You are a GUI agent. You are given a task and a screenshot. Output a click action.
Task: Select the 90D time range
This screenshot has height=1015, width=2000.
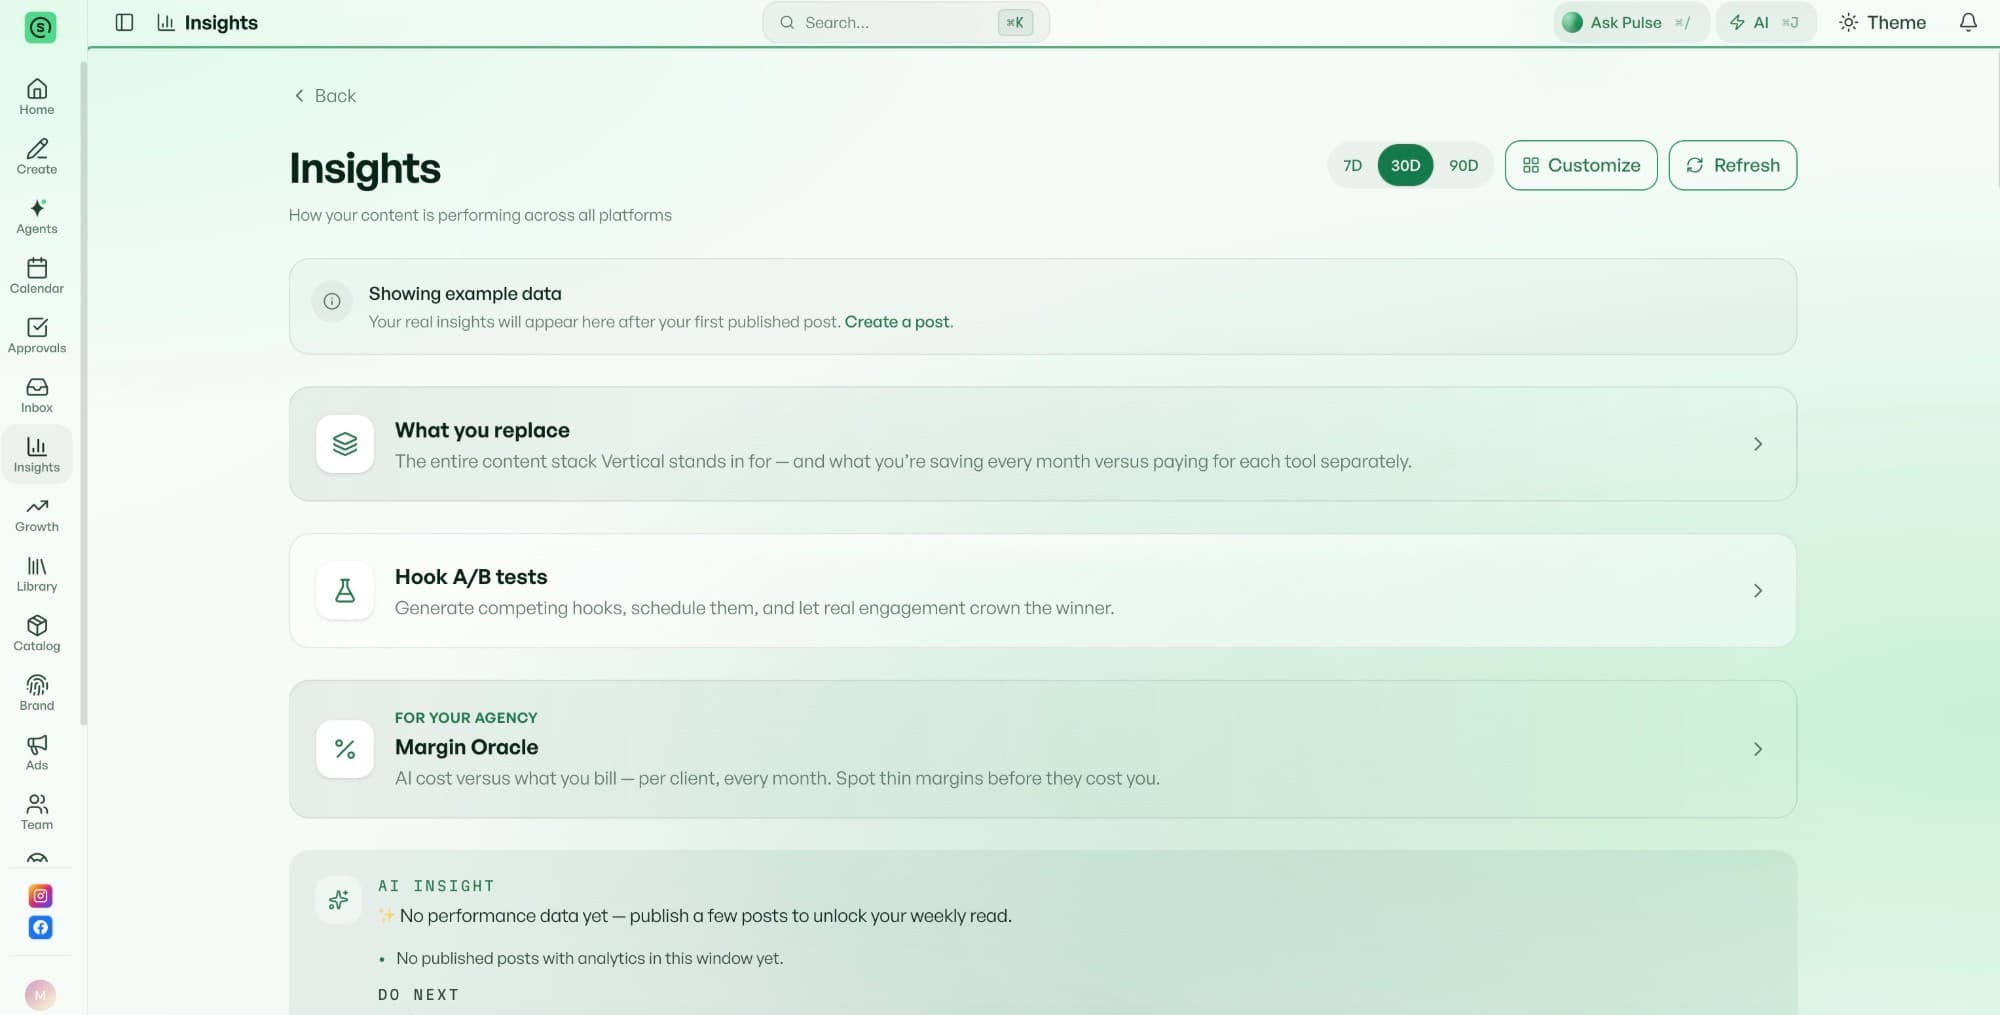(x=1463, y=165)
